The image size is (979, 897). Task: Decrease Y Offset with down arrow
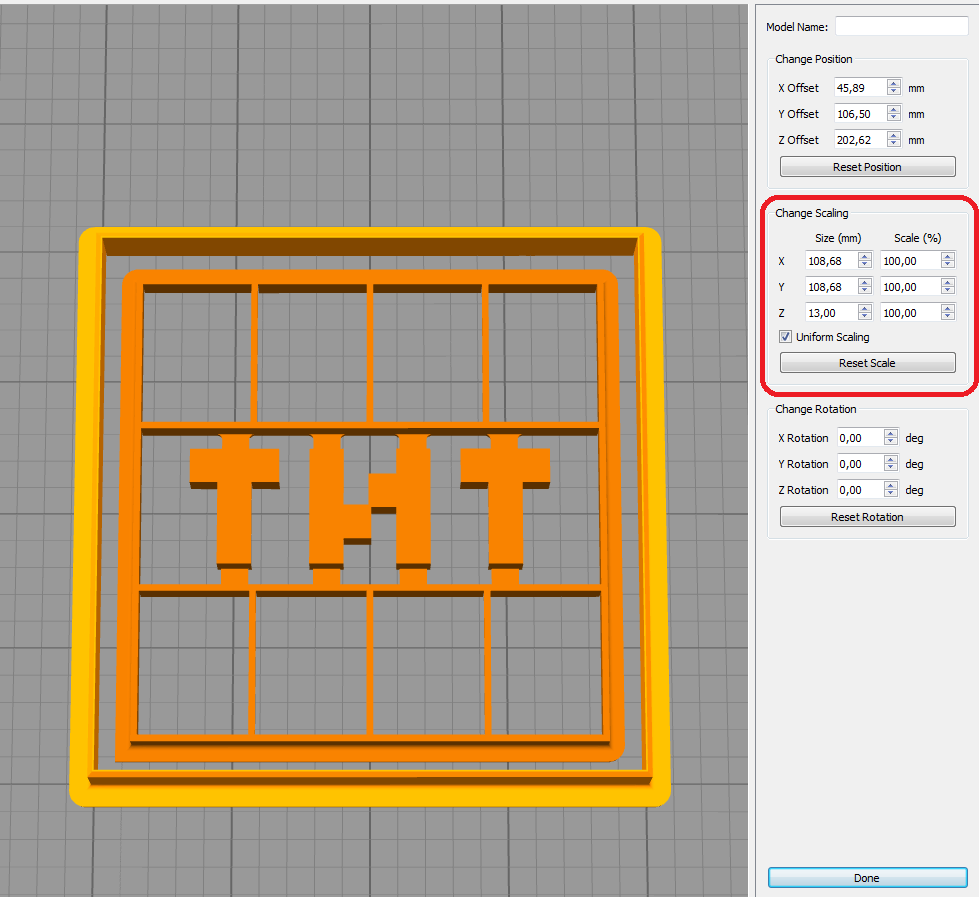(x=894, y=119)
